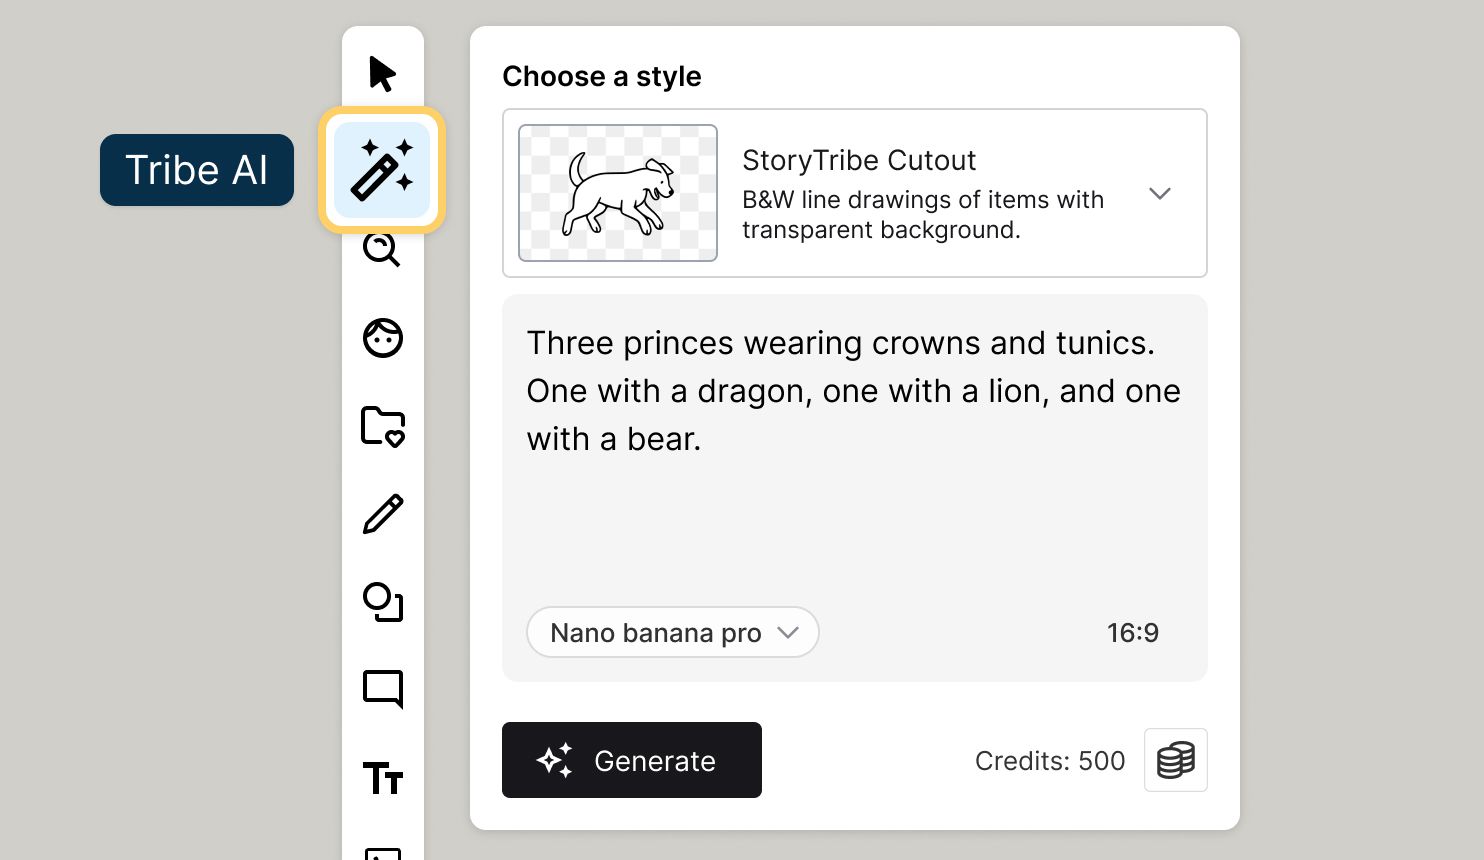Select the shapes tool
Viewport: 1484px width, 860px height.
coord(382,602)
